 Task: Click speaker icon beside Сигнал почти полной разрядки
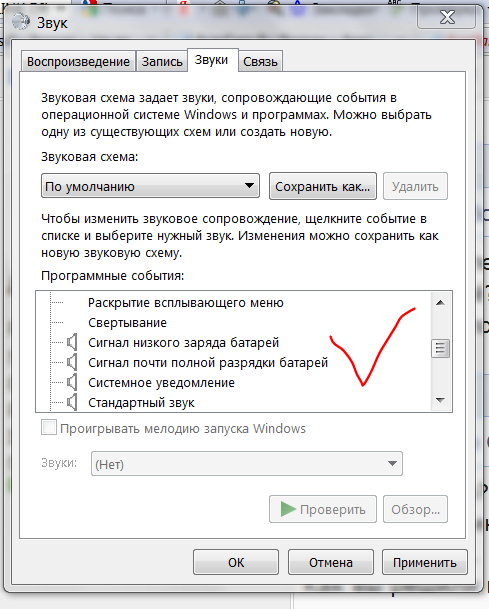[x=72, y=362]
